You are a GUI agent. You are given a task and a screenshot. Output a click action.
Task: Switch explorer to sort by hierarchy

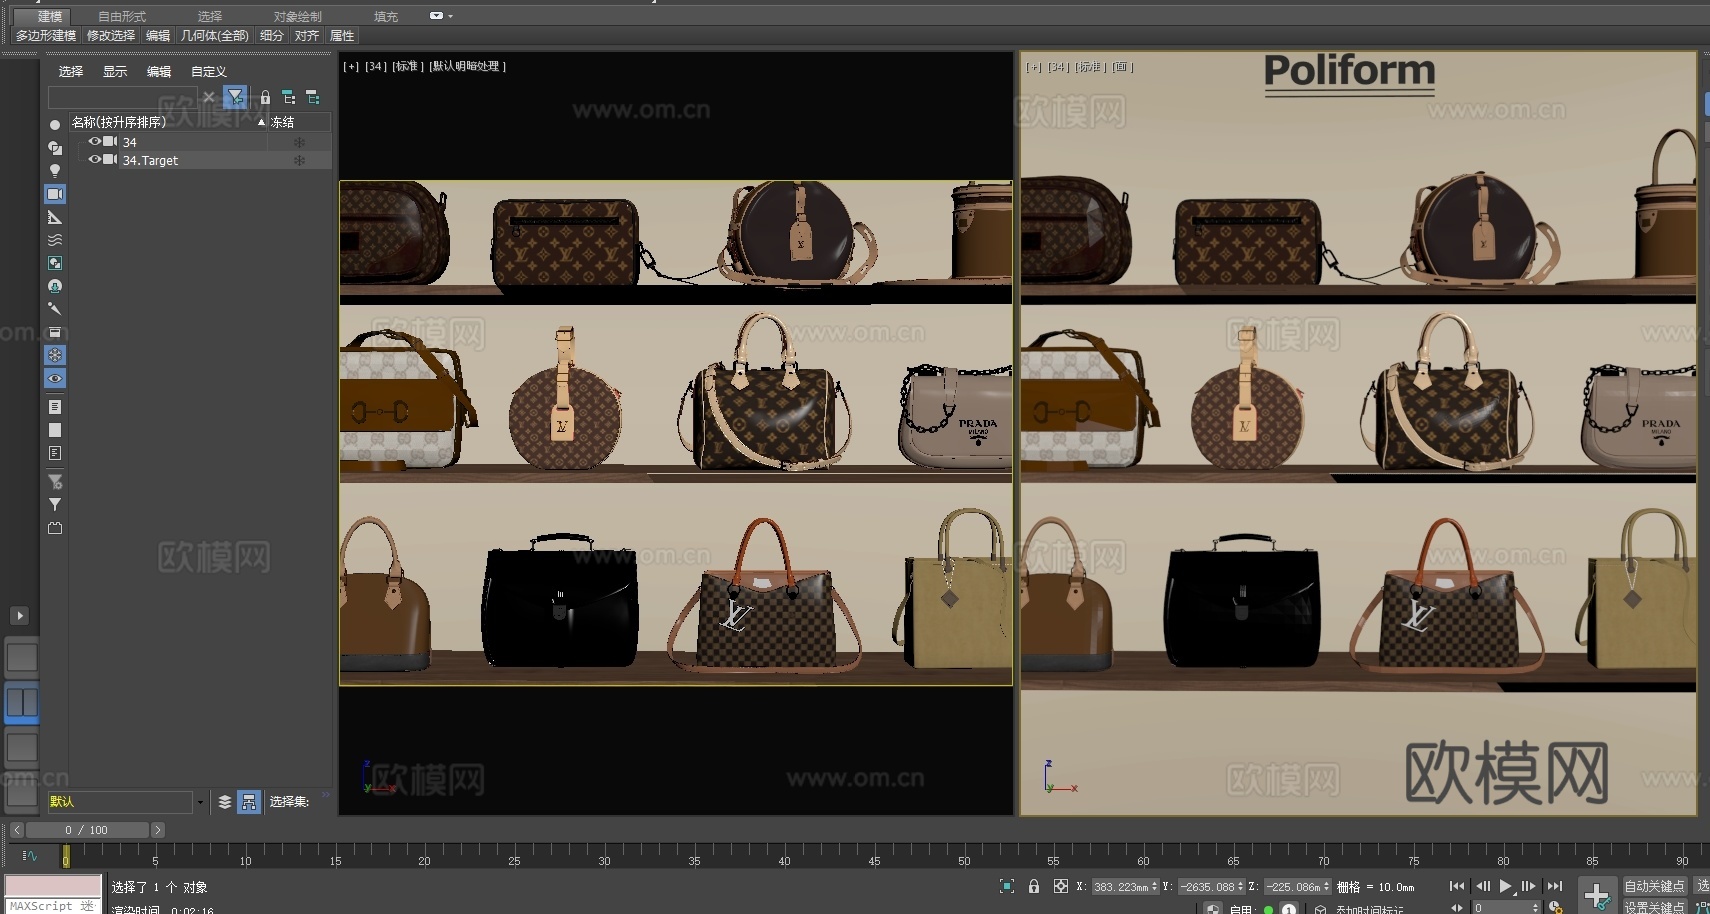(x=249, y=802)
